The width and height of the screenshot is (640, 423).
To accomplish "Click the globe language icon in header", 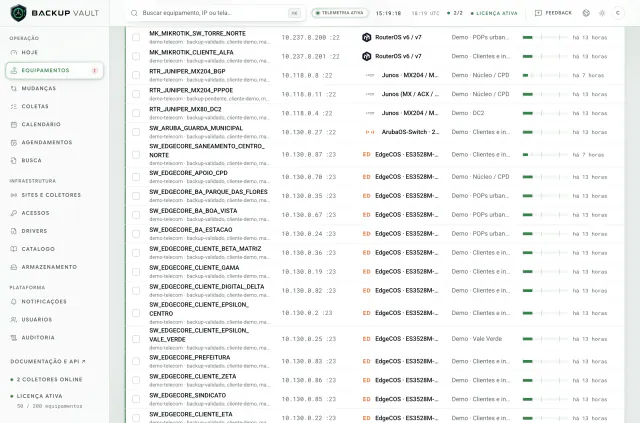I will 586,13.
